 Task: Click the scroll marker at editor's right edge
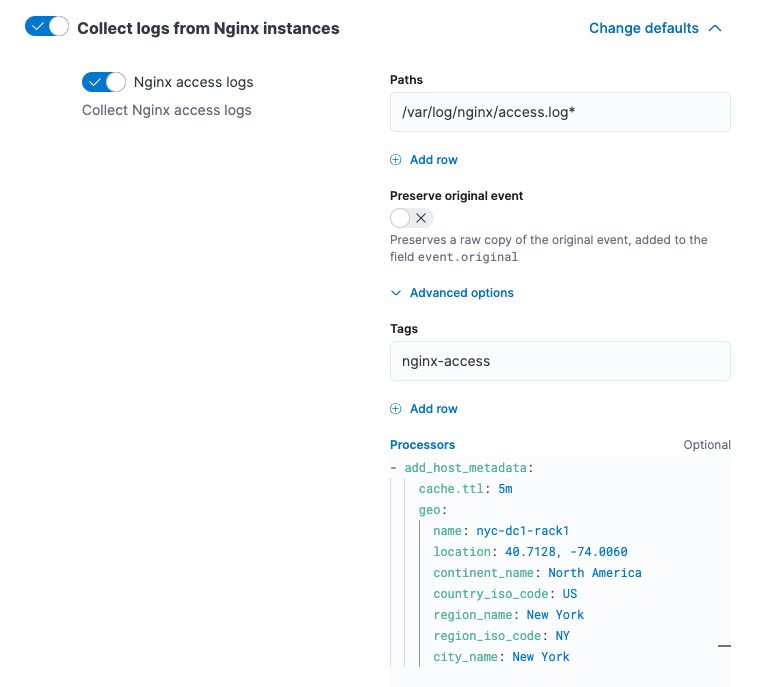(724, 647)
